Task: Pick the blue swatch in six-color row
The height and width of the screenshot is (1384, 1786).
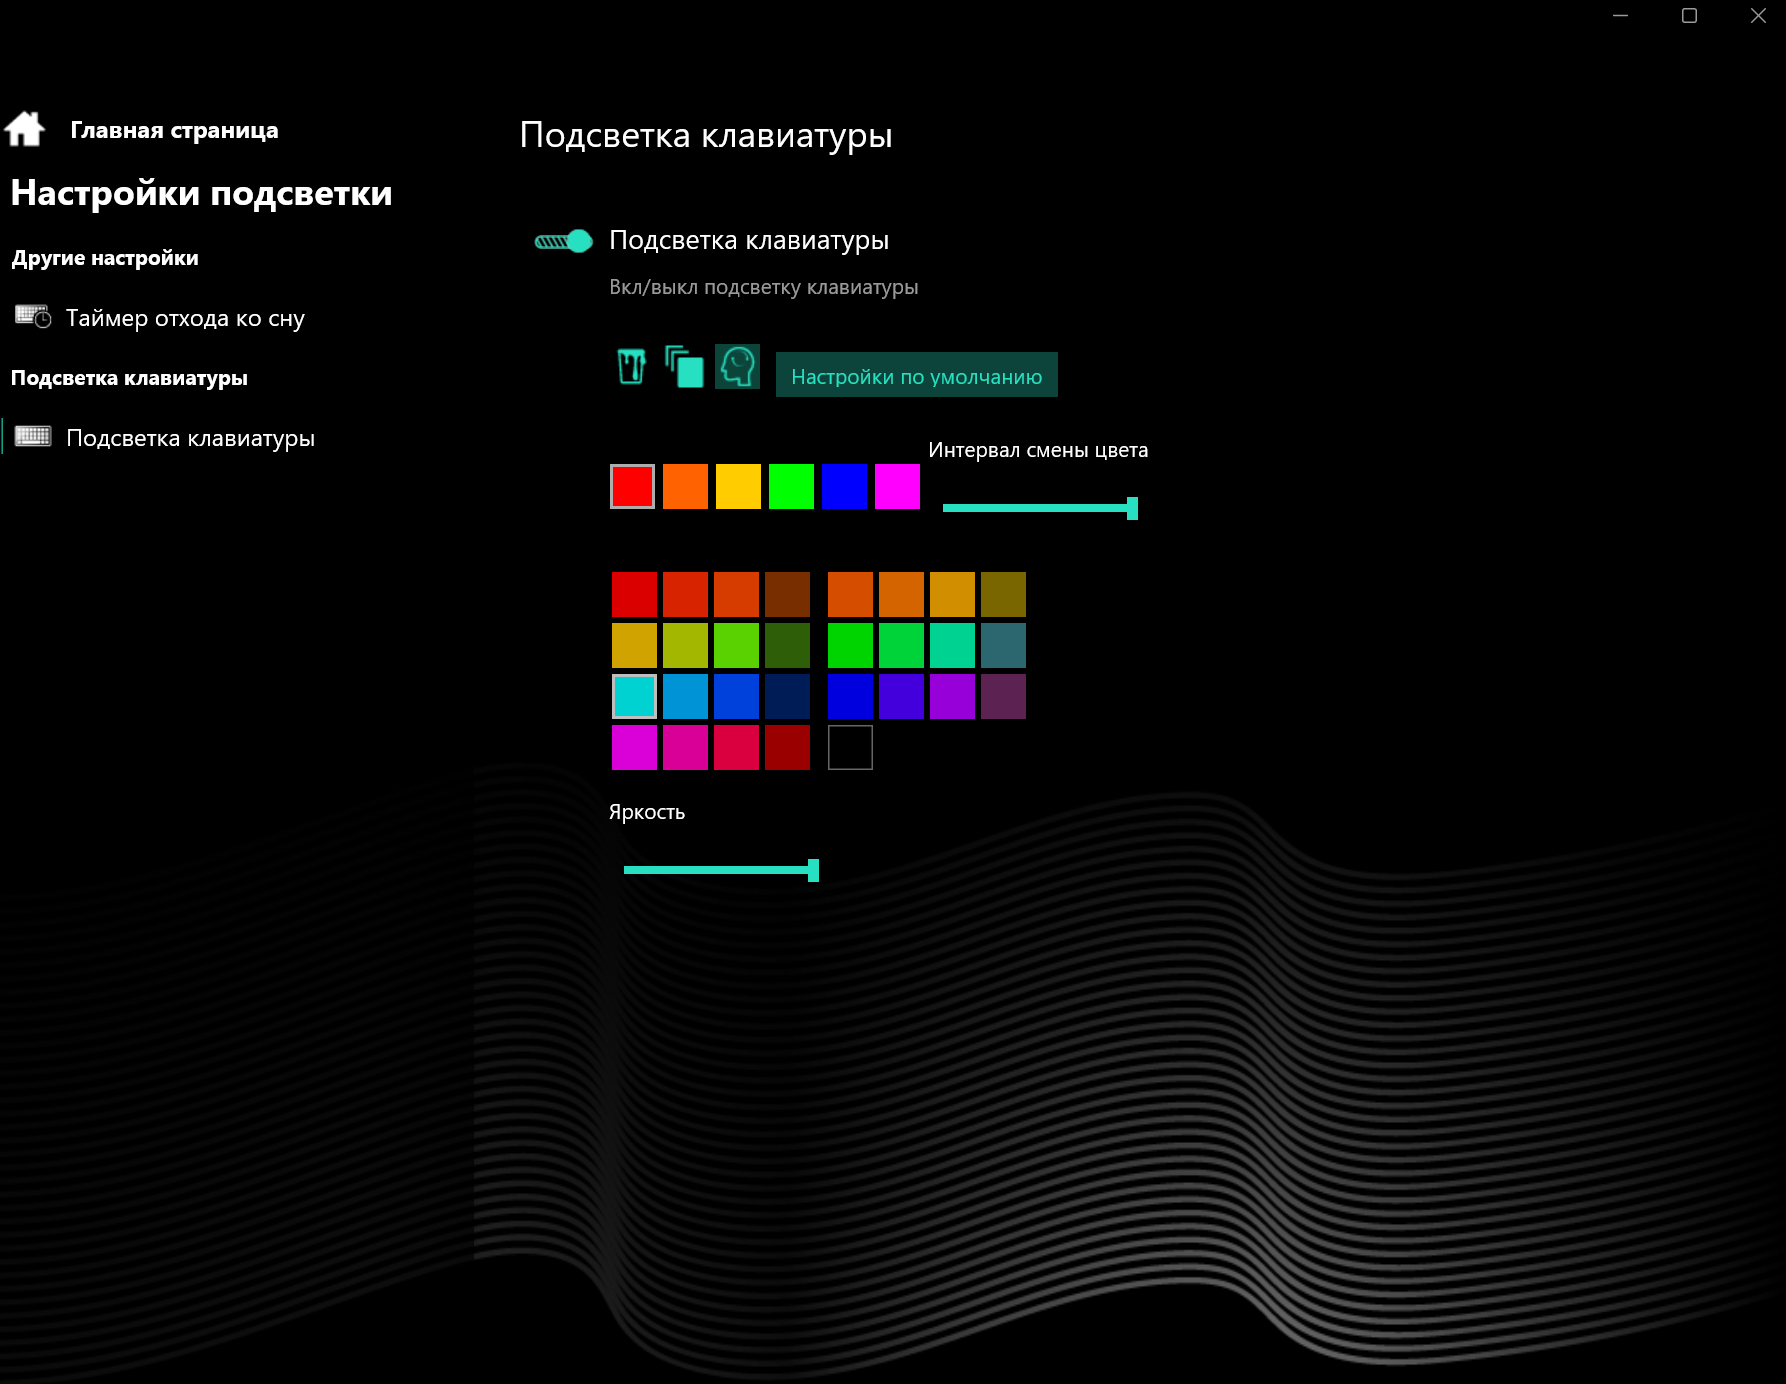Action: (845, 487)
